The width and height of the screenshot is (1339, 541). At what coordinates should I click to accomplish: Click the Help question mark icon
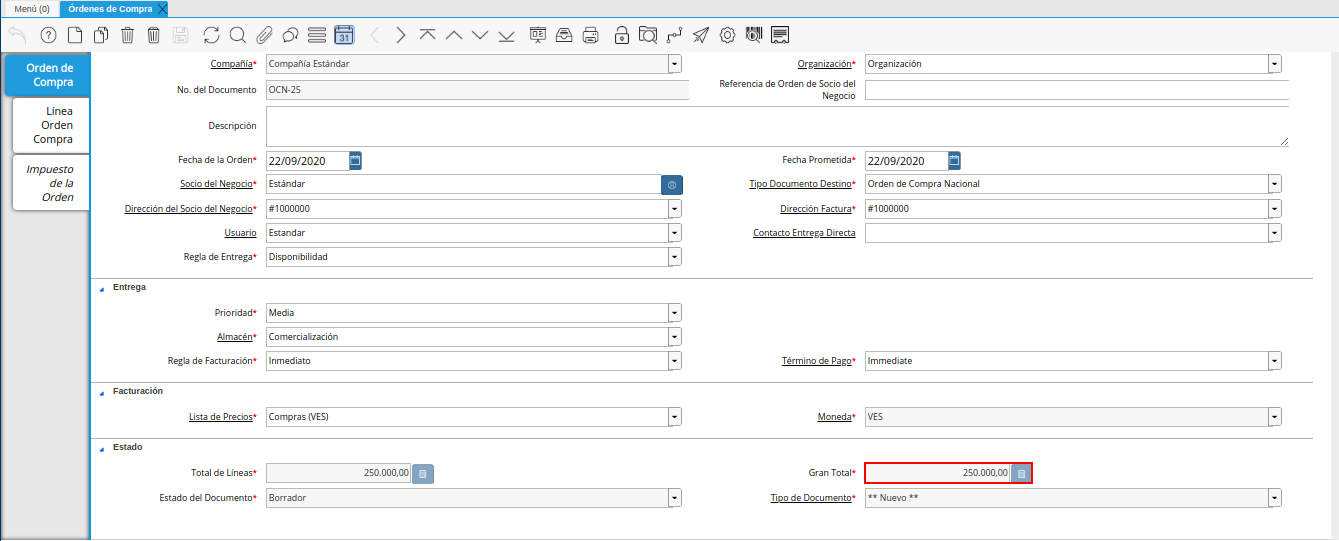(48, 35)
